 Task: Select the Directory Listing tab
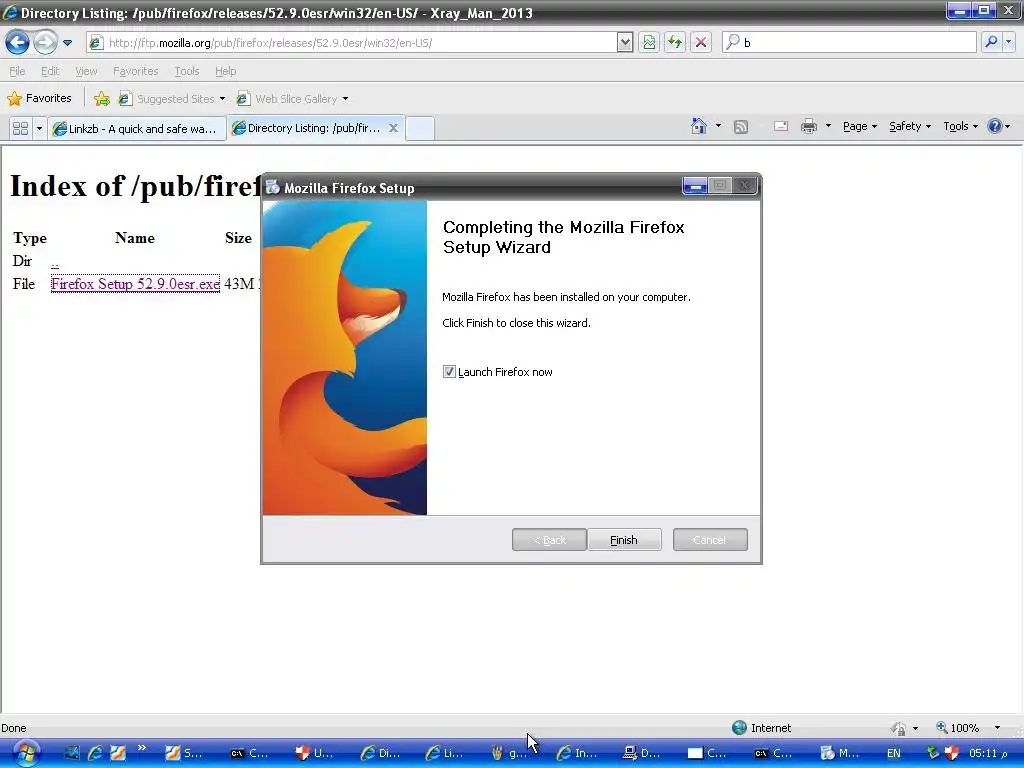point(307,128)
